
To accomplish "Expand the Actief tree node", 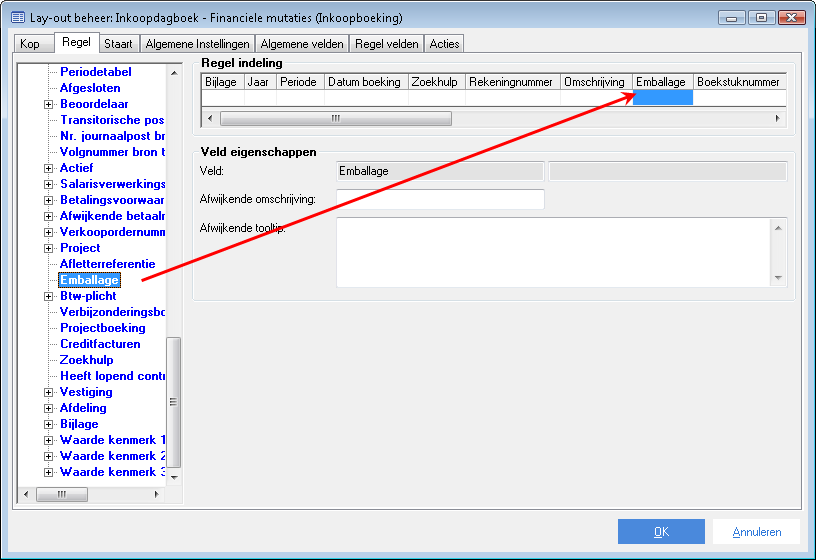I will (48, 169).
